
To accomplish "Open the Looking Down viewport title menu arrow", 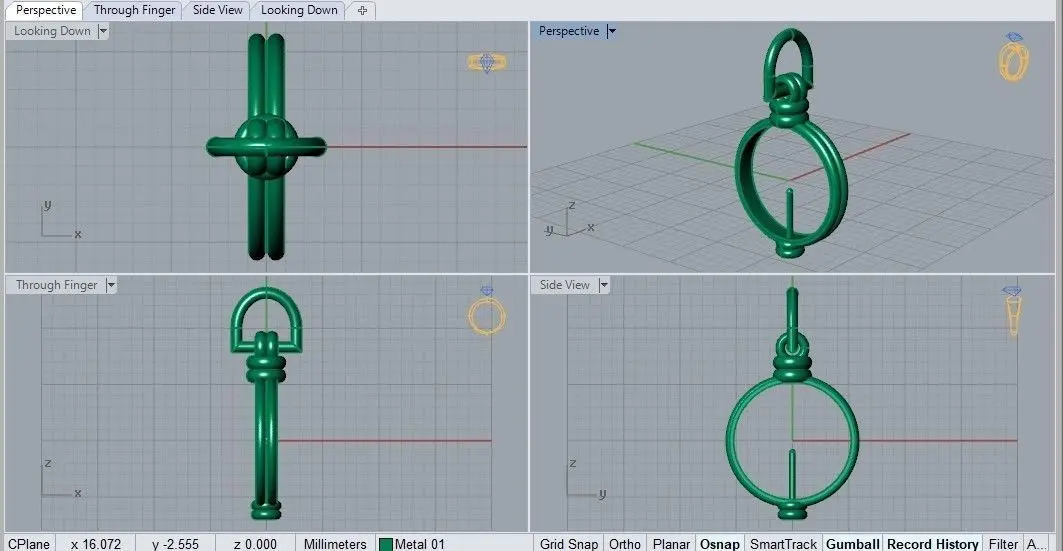I will click(x=103, y=31).
